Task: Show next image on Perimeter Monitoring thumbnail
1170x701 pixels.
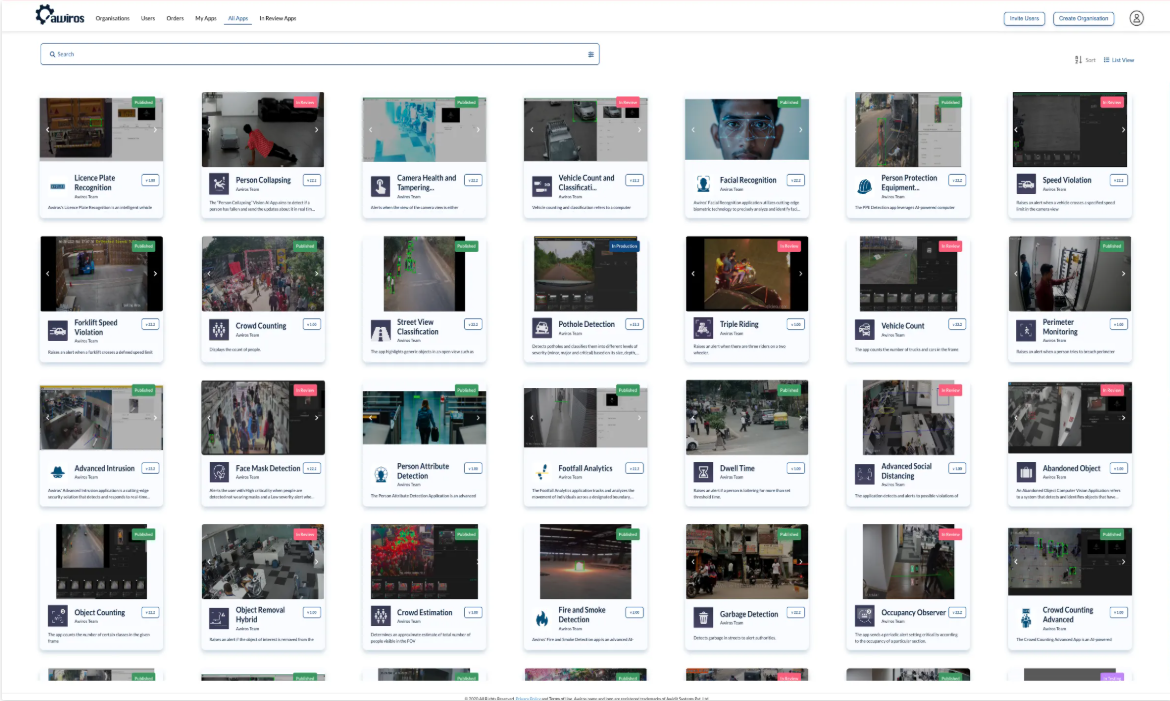Action: click(x=1123, y=274)
